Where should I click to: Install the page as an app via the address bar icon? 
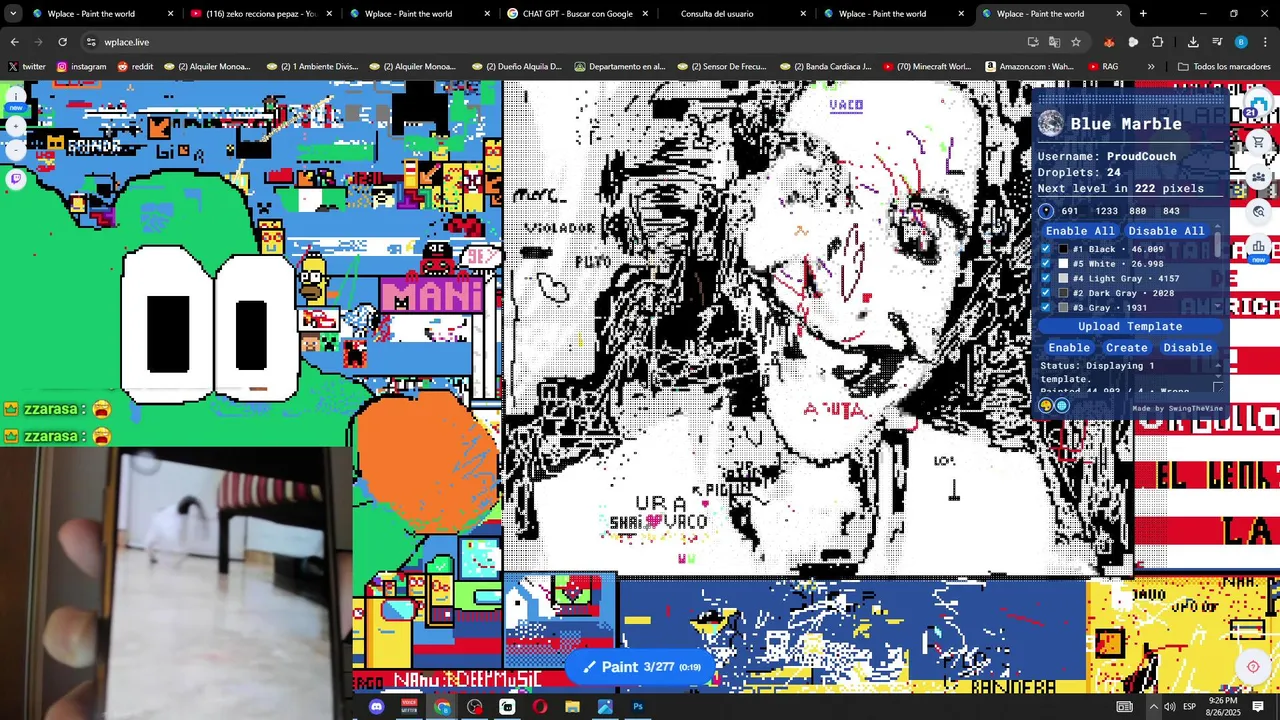point(1033,42)
